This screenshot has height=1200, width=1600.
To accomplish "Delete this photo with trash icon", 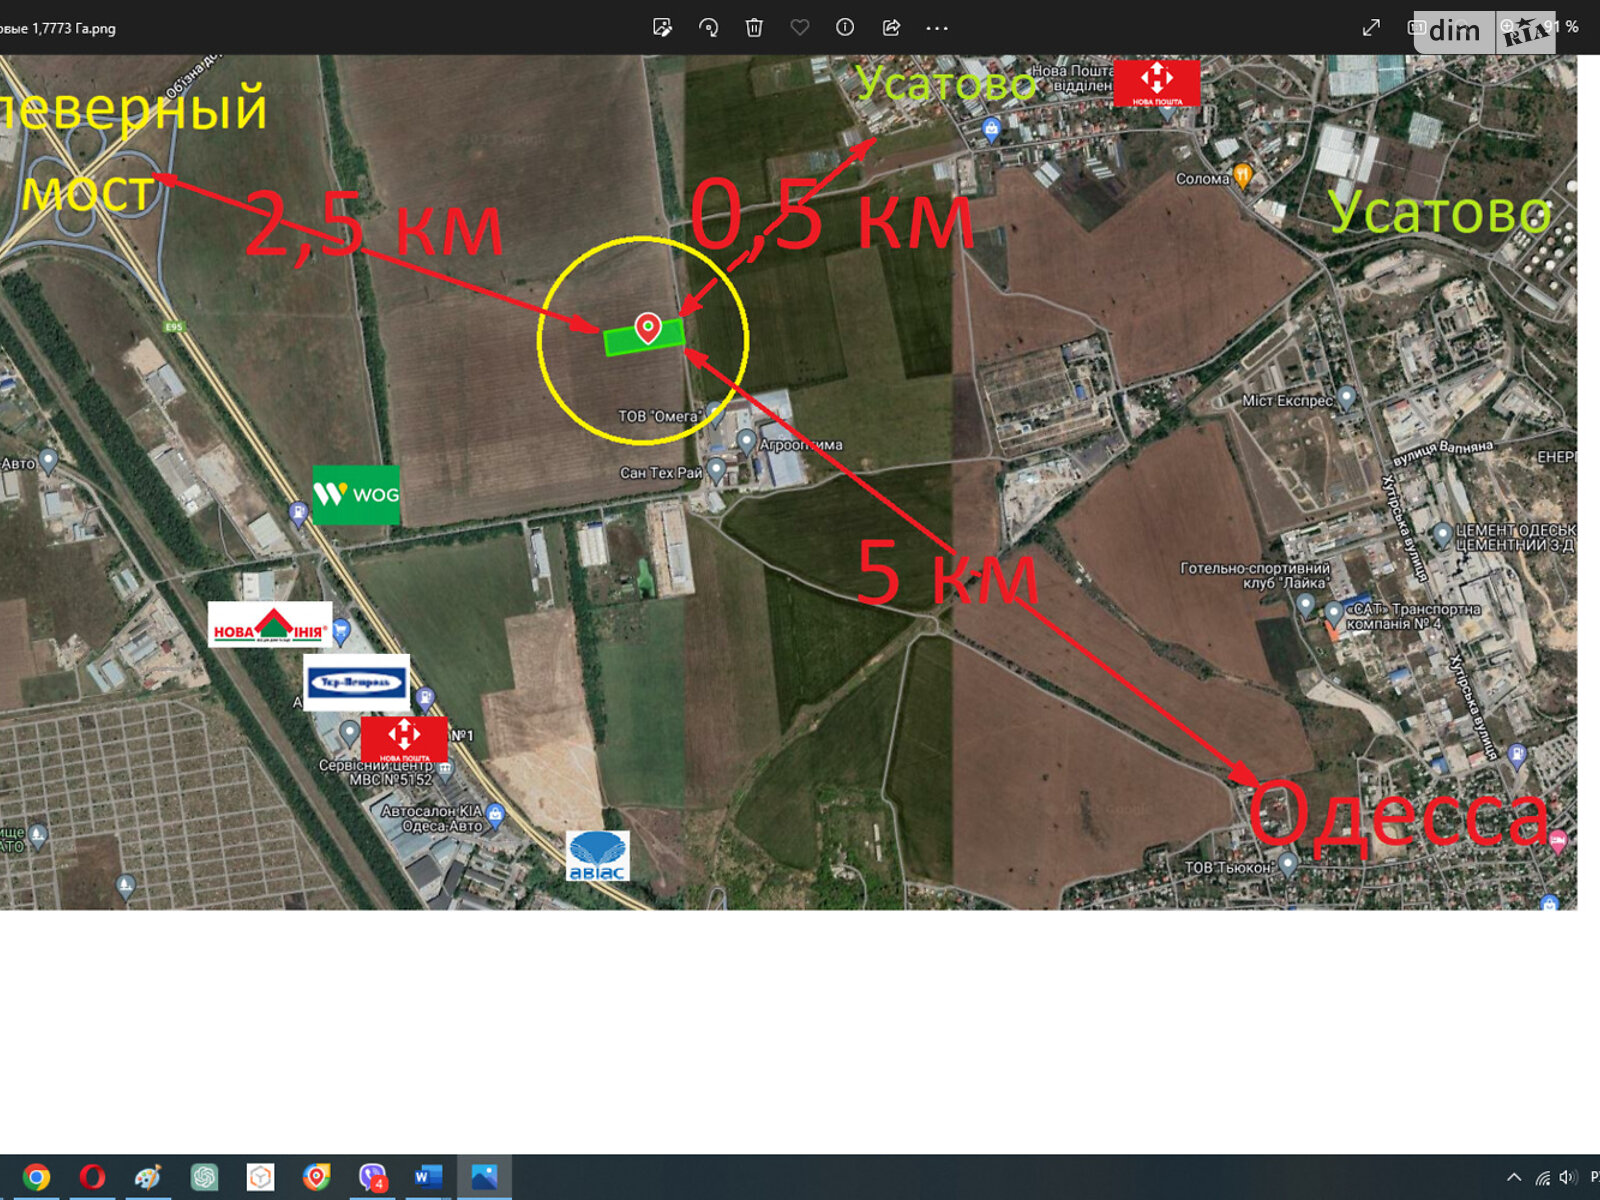I will pyautogui.click(x=754, y=28).
